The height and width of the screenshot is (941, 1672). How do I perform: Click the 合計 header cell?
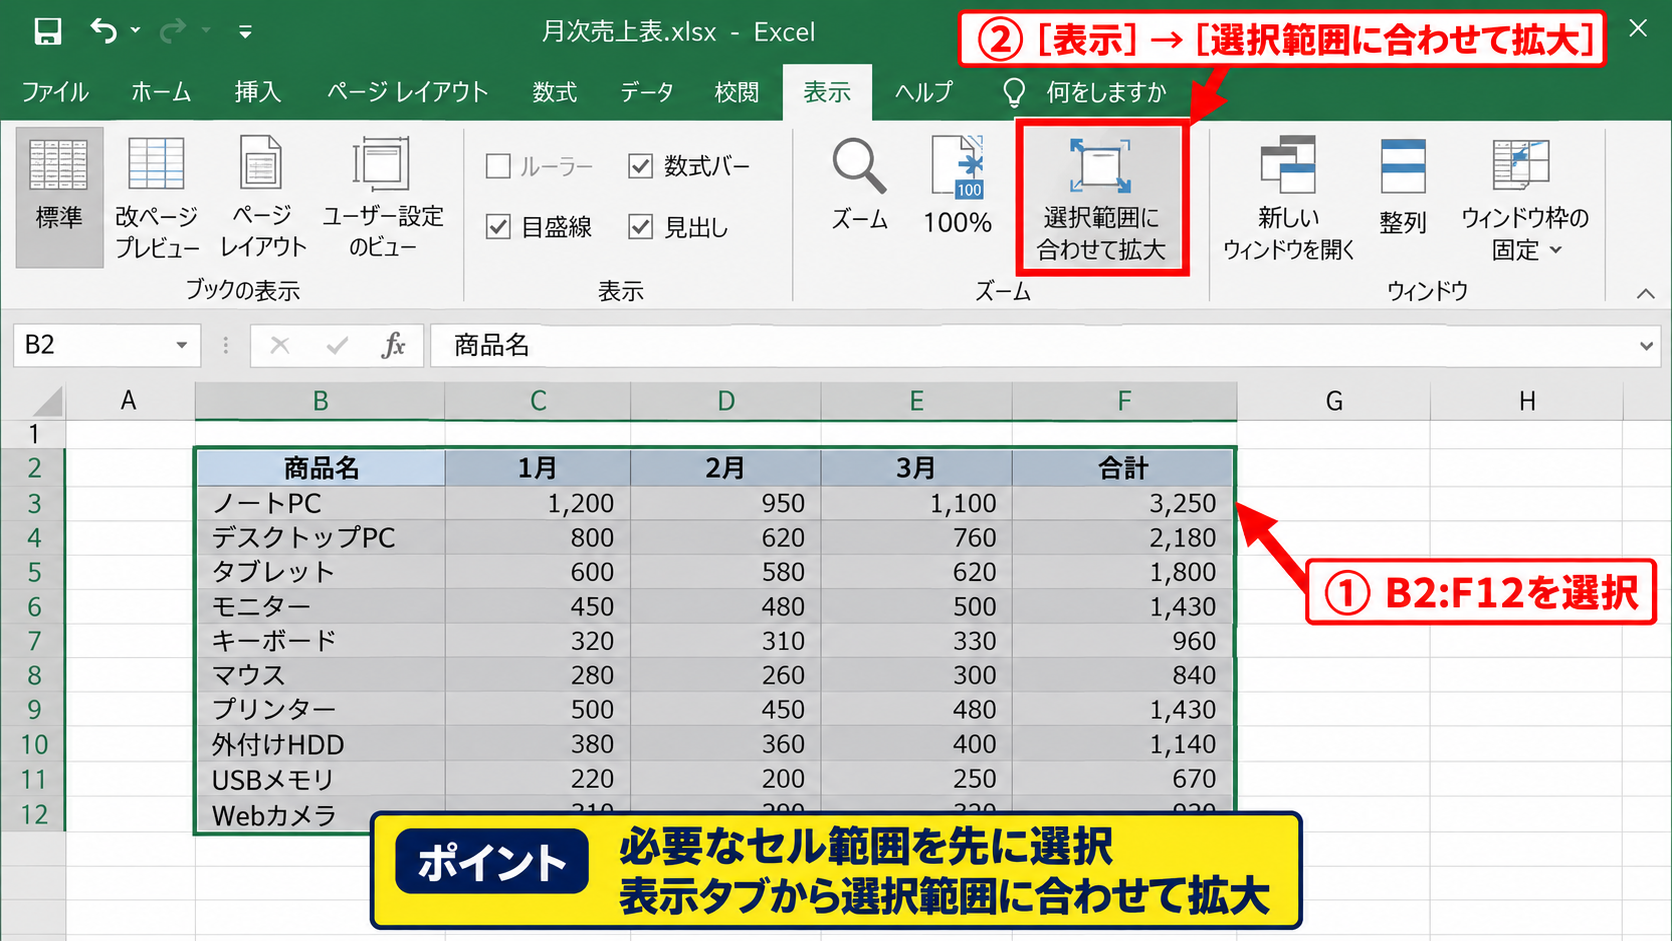click(1124, 468)
